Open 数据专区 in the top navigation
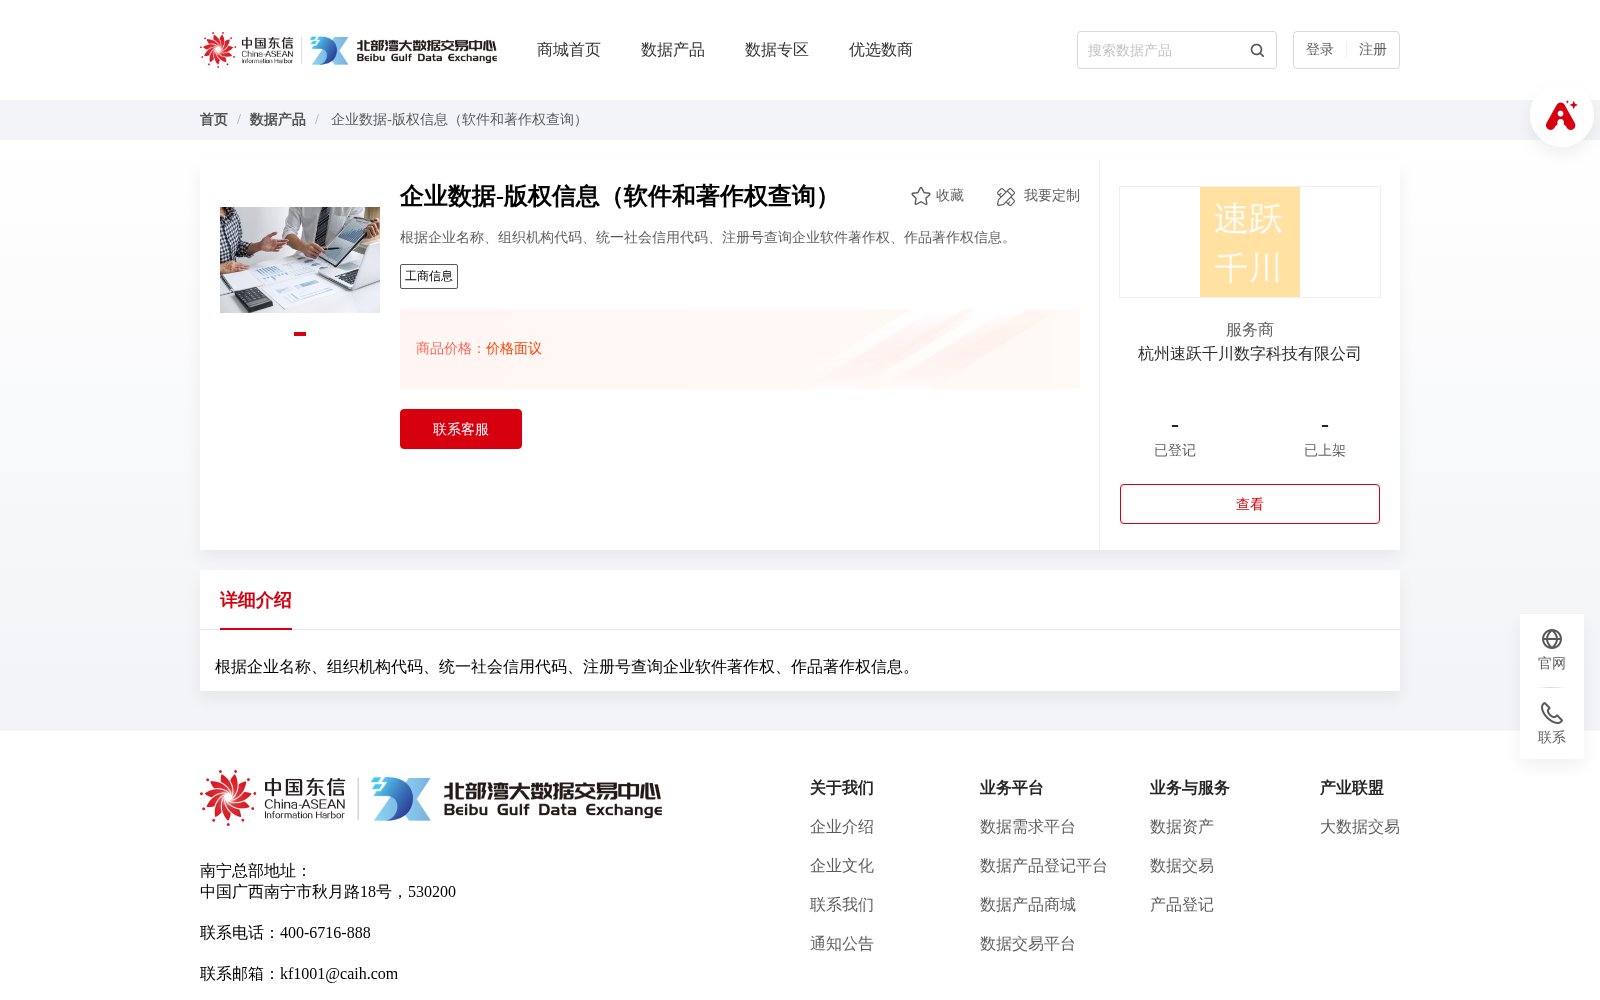Screen dimensions: 1600x1000 [x=777, y=50]
